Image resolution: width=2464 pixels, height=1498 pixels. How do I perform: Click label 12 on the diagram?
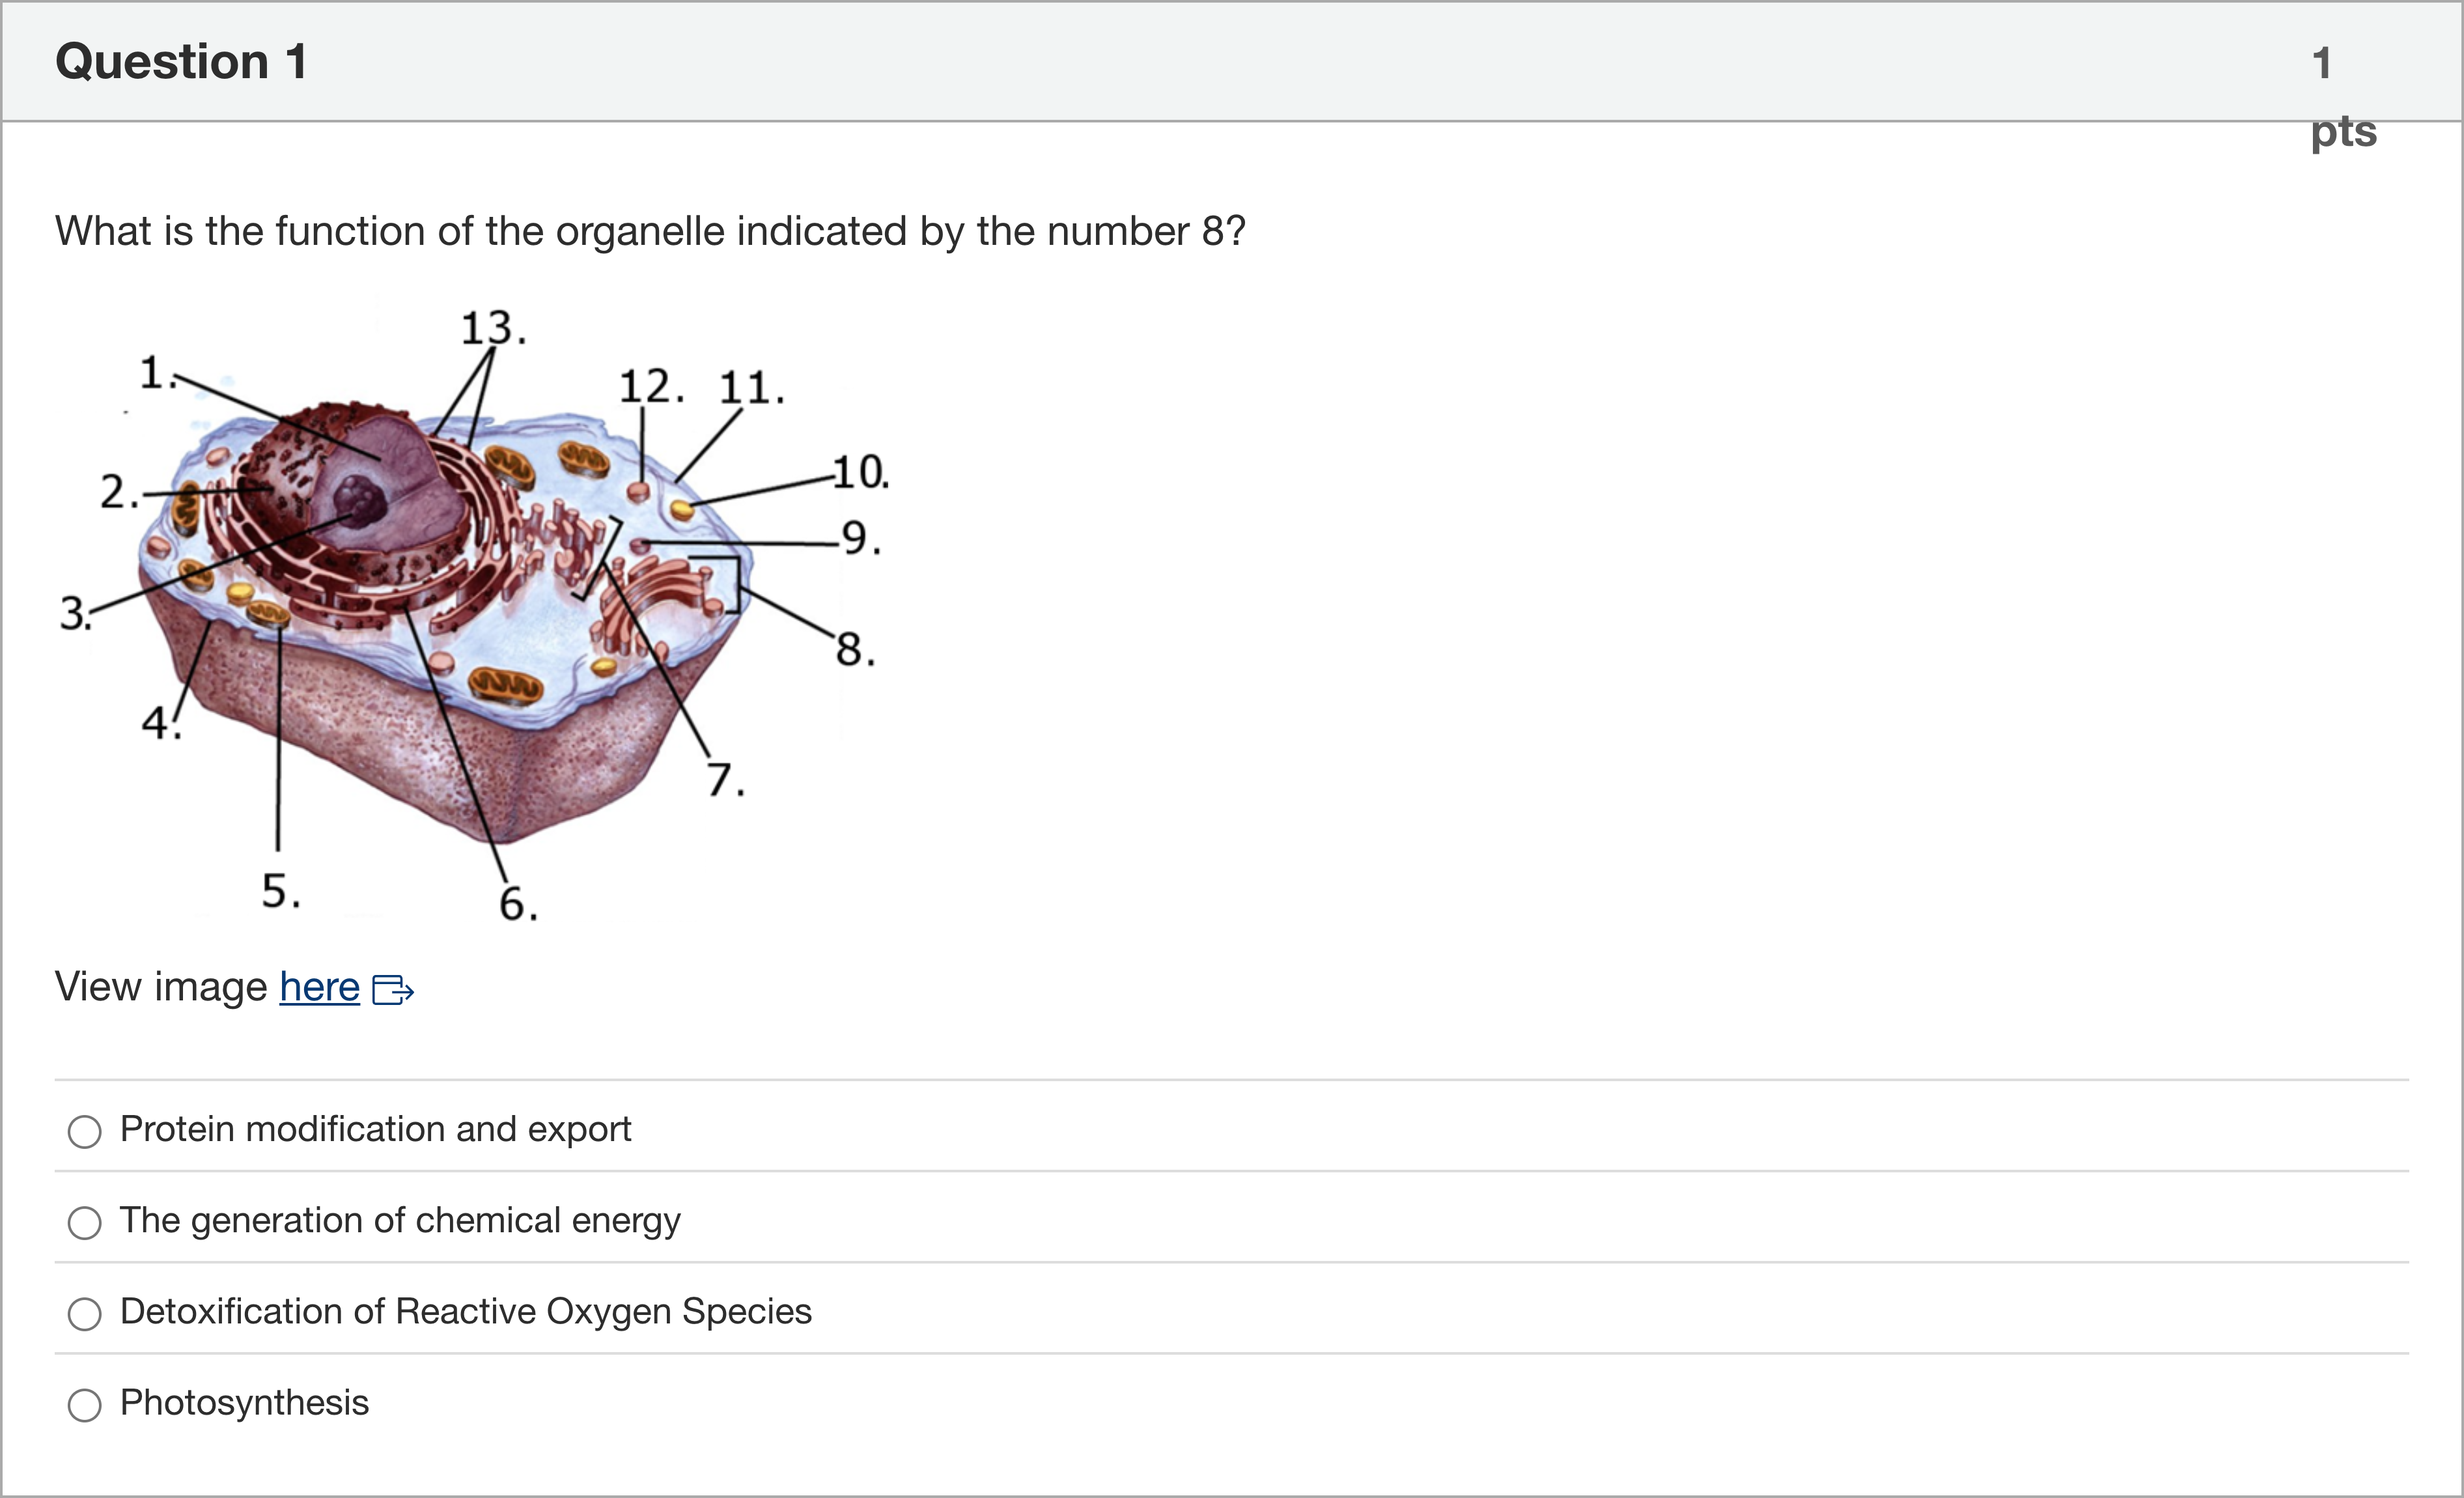tap(652, 386)
